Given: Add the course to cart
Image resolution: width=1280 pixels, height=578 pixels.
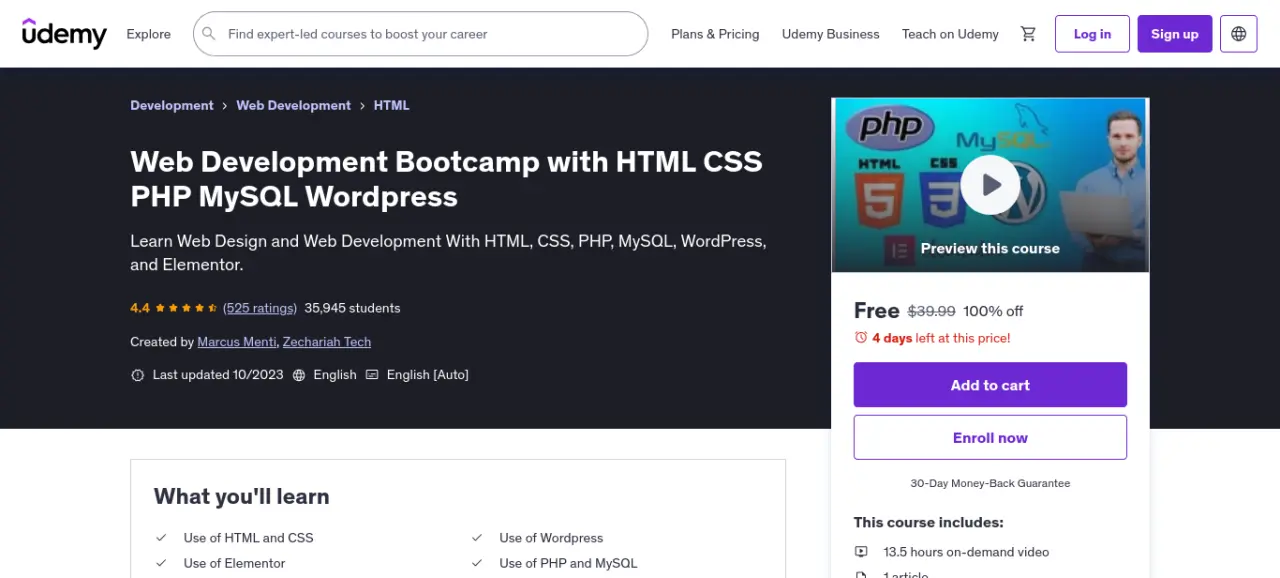Looking at the screenshot, I should point(990,385).
